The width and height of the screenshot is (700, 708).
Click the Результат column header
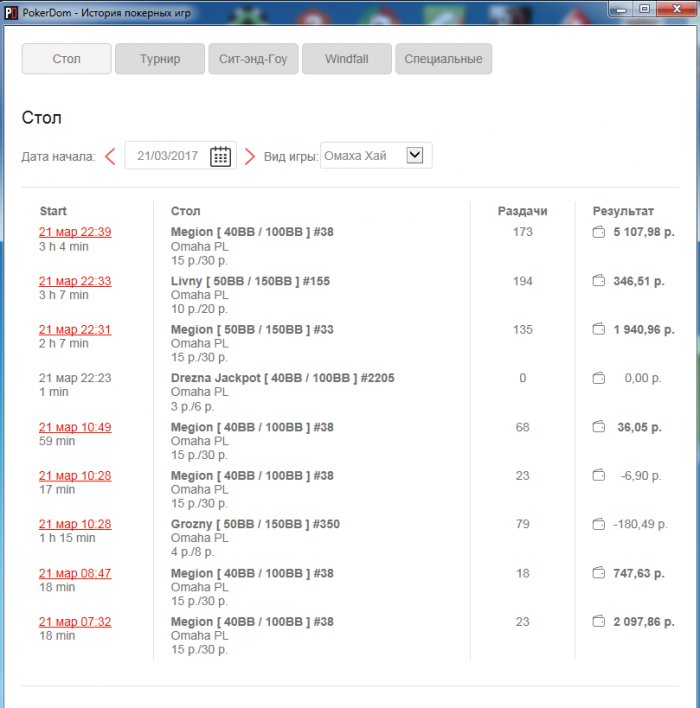(x=623, y=211)
